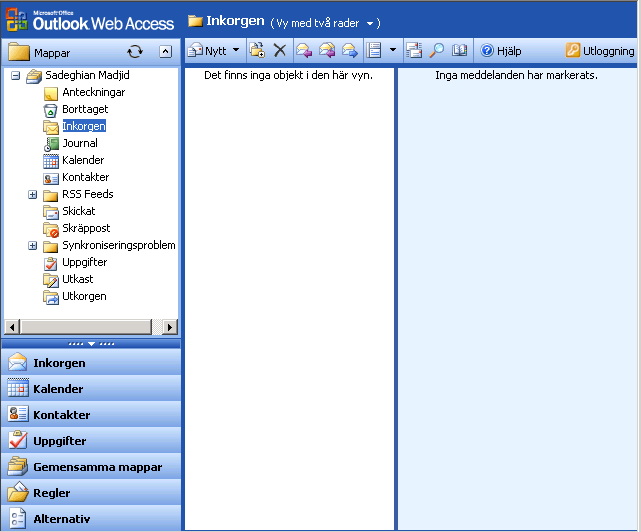Click the Reply All icon in toolbar
Image resolution: width=641 pixels, height=532 pixels.
[x=327, y=50]
